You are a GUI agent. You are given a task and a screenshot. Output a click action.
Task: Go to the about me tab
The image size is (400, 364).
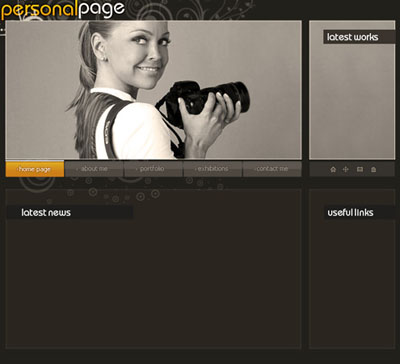tap(94, 169)
